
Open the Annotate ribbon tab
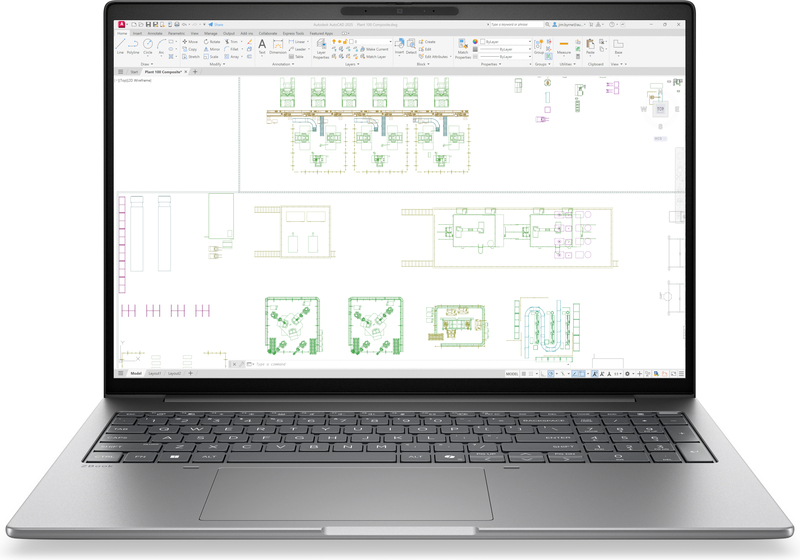[155, 34]
